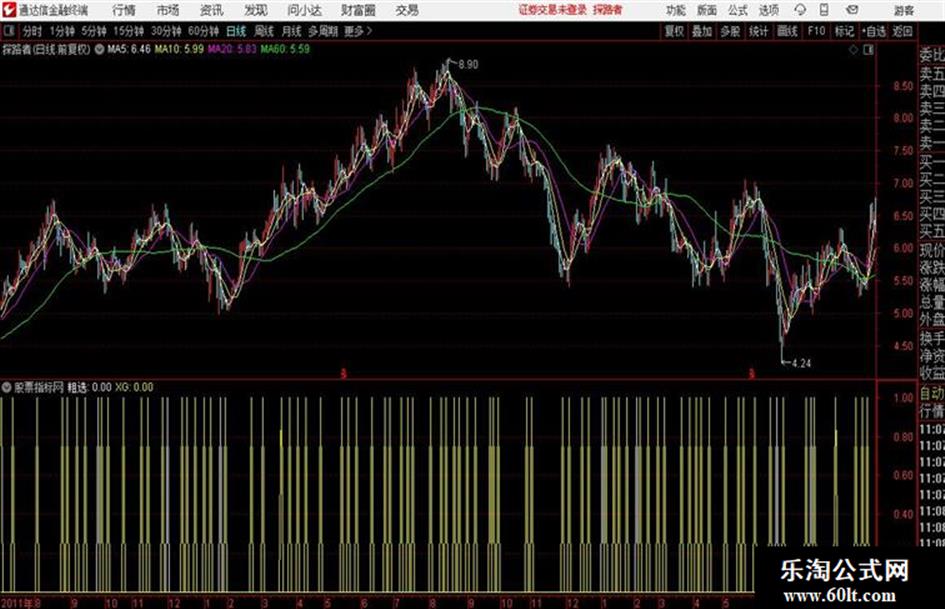Switch to the 60分钟 period

pos(204,31)
